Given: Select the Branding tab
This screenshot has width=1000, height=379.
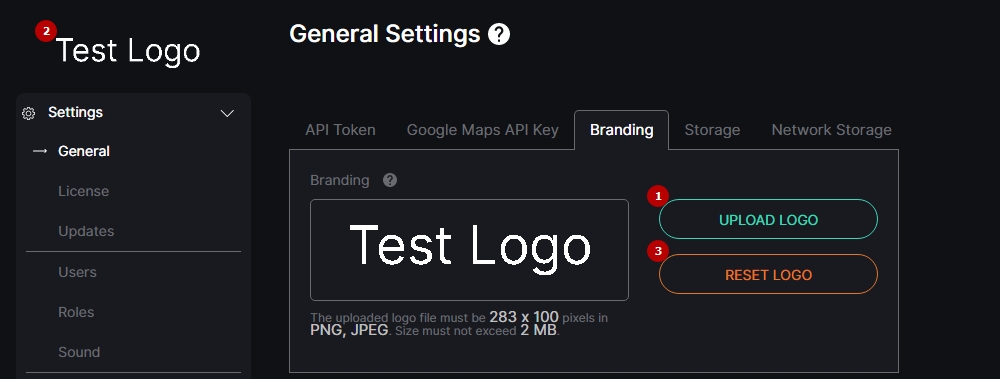Looking at the screenshot, I should tap(621, 130).
